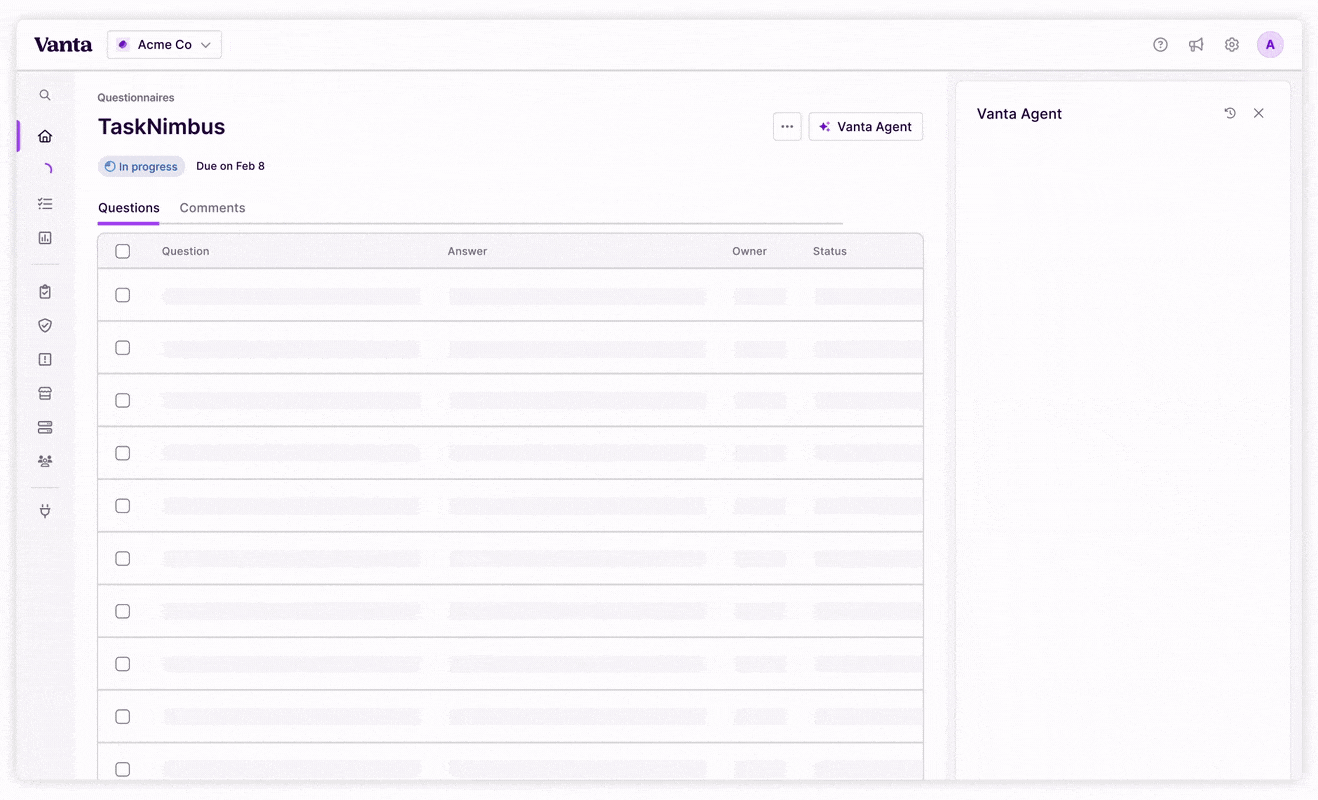Click the Answer column header
Screen dimensions: 1318x800
click(x=467, y=252)
